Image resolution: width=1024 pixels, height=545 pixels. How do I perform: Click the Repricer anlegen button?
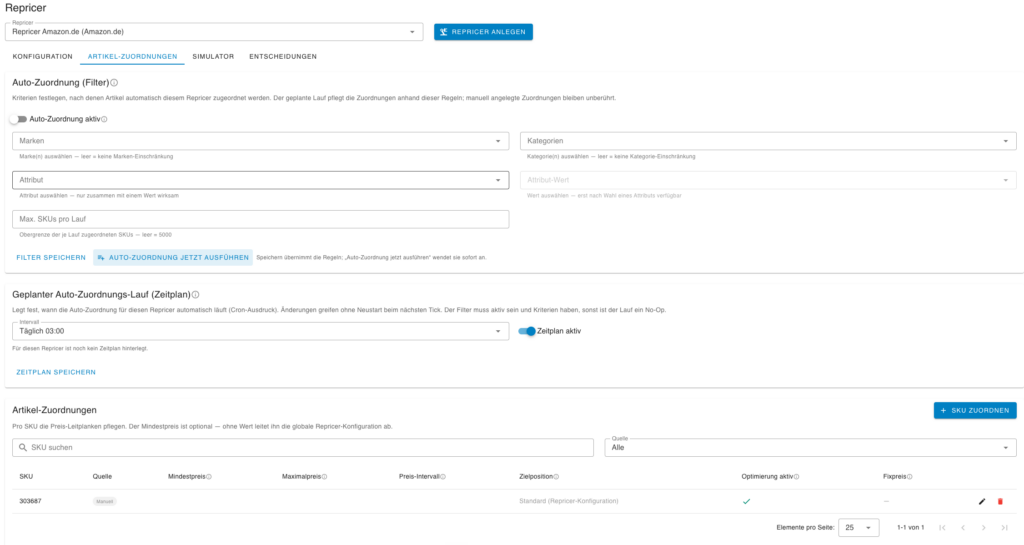point(483,32)
